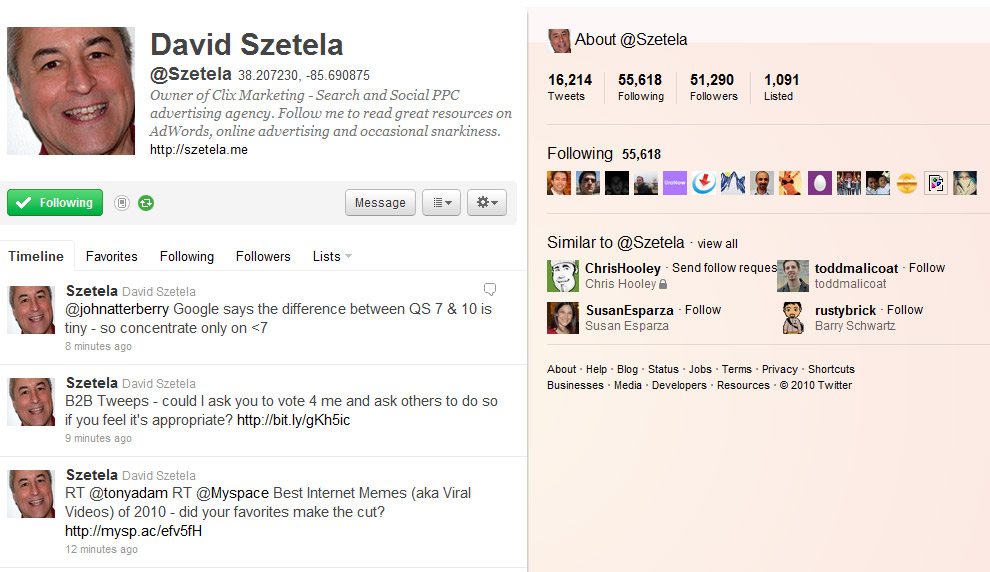Screen dimensions: 990x572
Task: Follow SusanEsparza from similar users
Action: coord(703,310)
